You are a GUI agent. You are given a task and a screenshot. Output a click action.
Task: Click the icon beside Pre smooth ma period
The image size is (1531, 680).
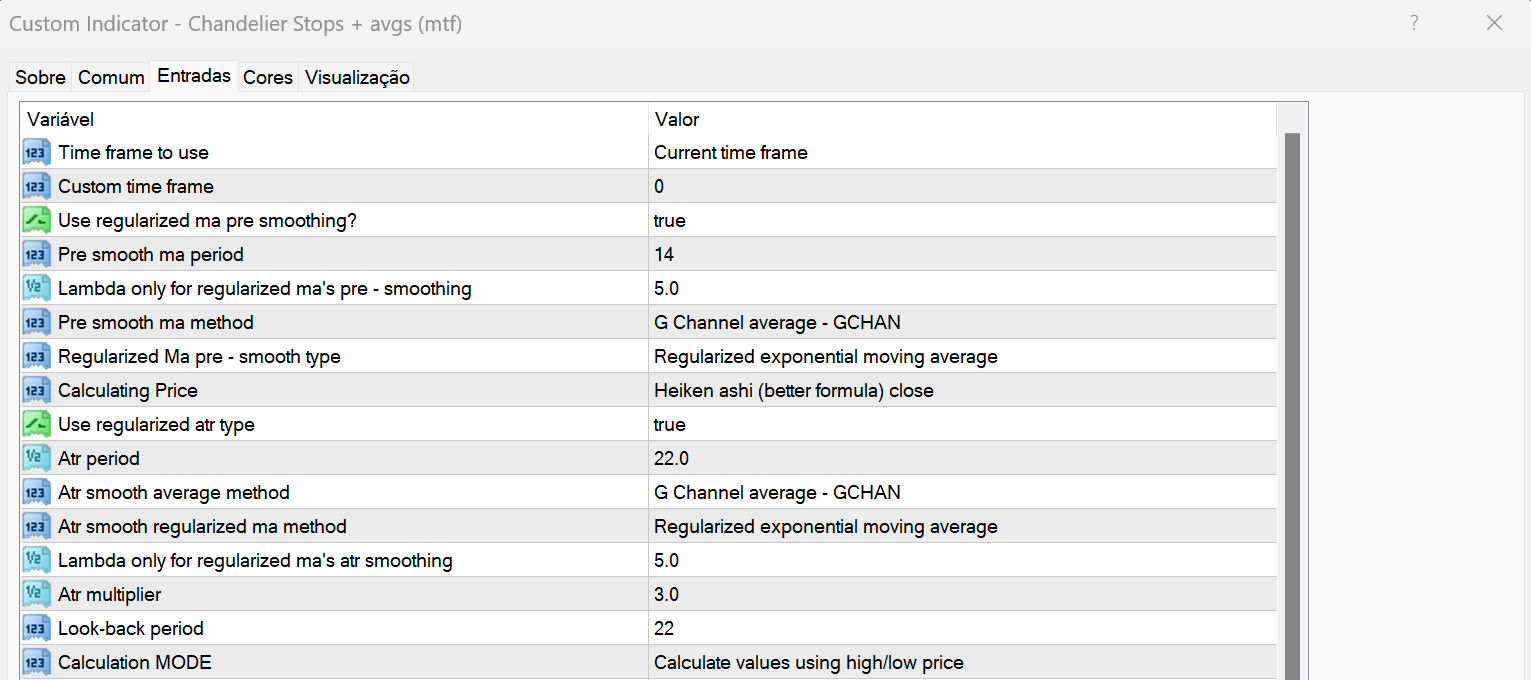(37, 255)
